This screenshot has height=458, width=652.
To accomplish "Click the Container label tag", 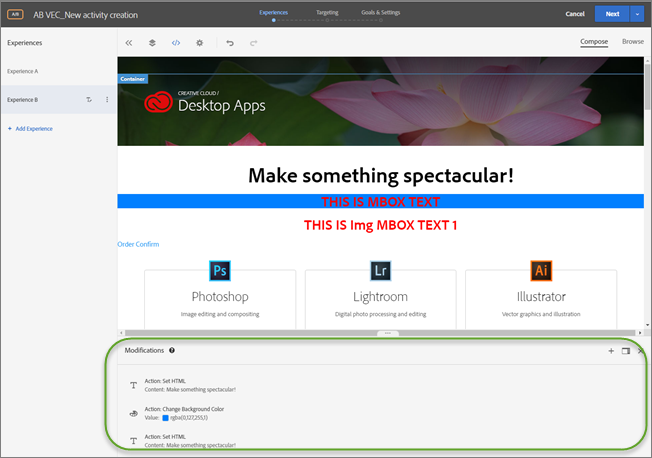I will (133, 79).
